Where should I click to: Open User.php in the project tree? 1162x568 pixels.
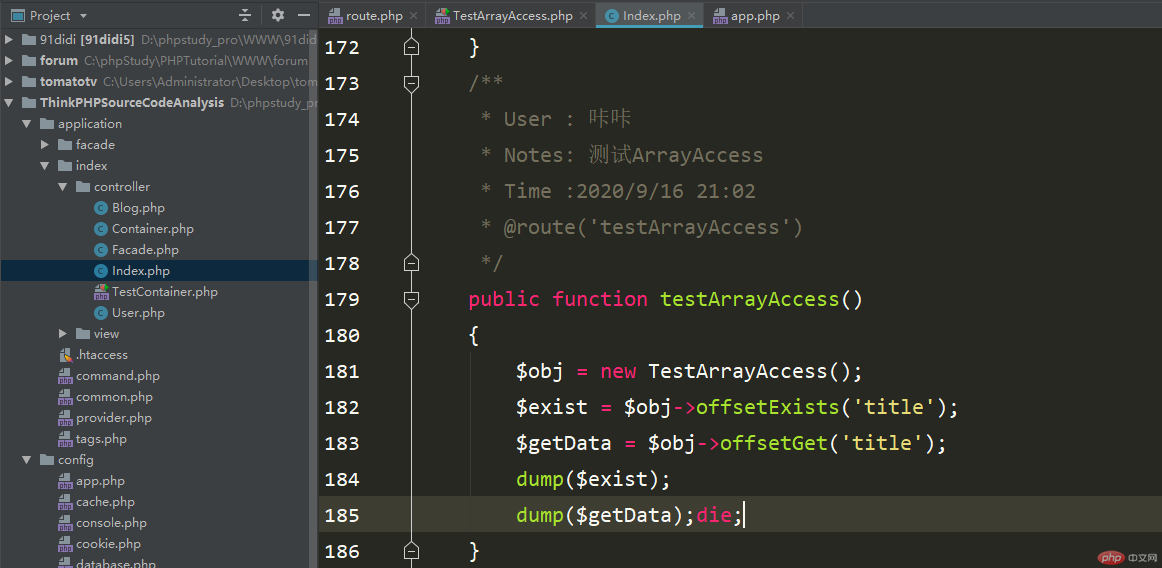[x=138, y=313]
